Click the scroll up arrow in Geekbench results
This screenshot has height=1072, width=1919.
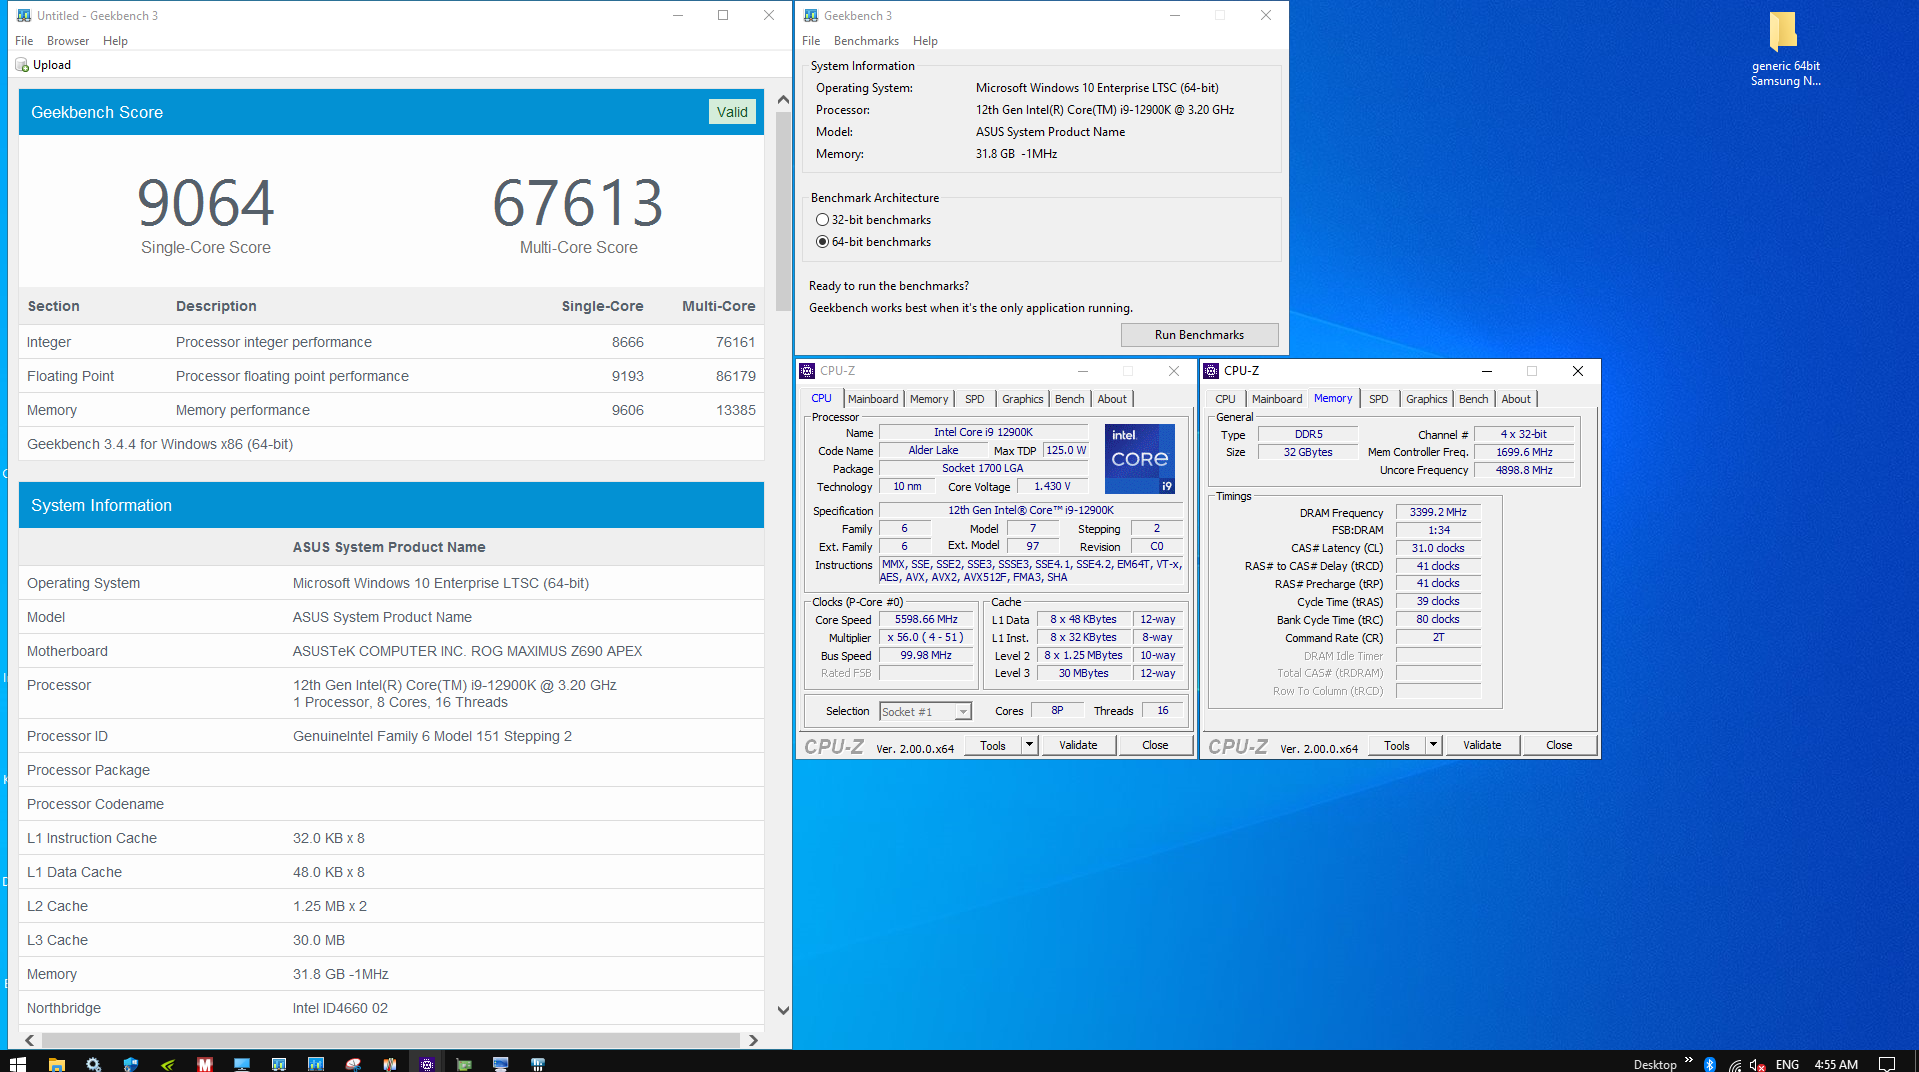click(783, 99)
